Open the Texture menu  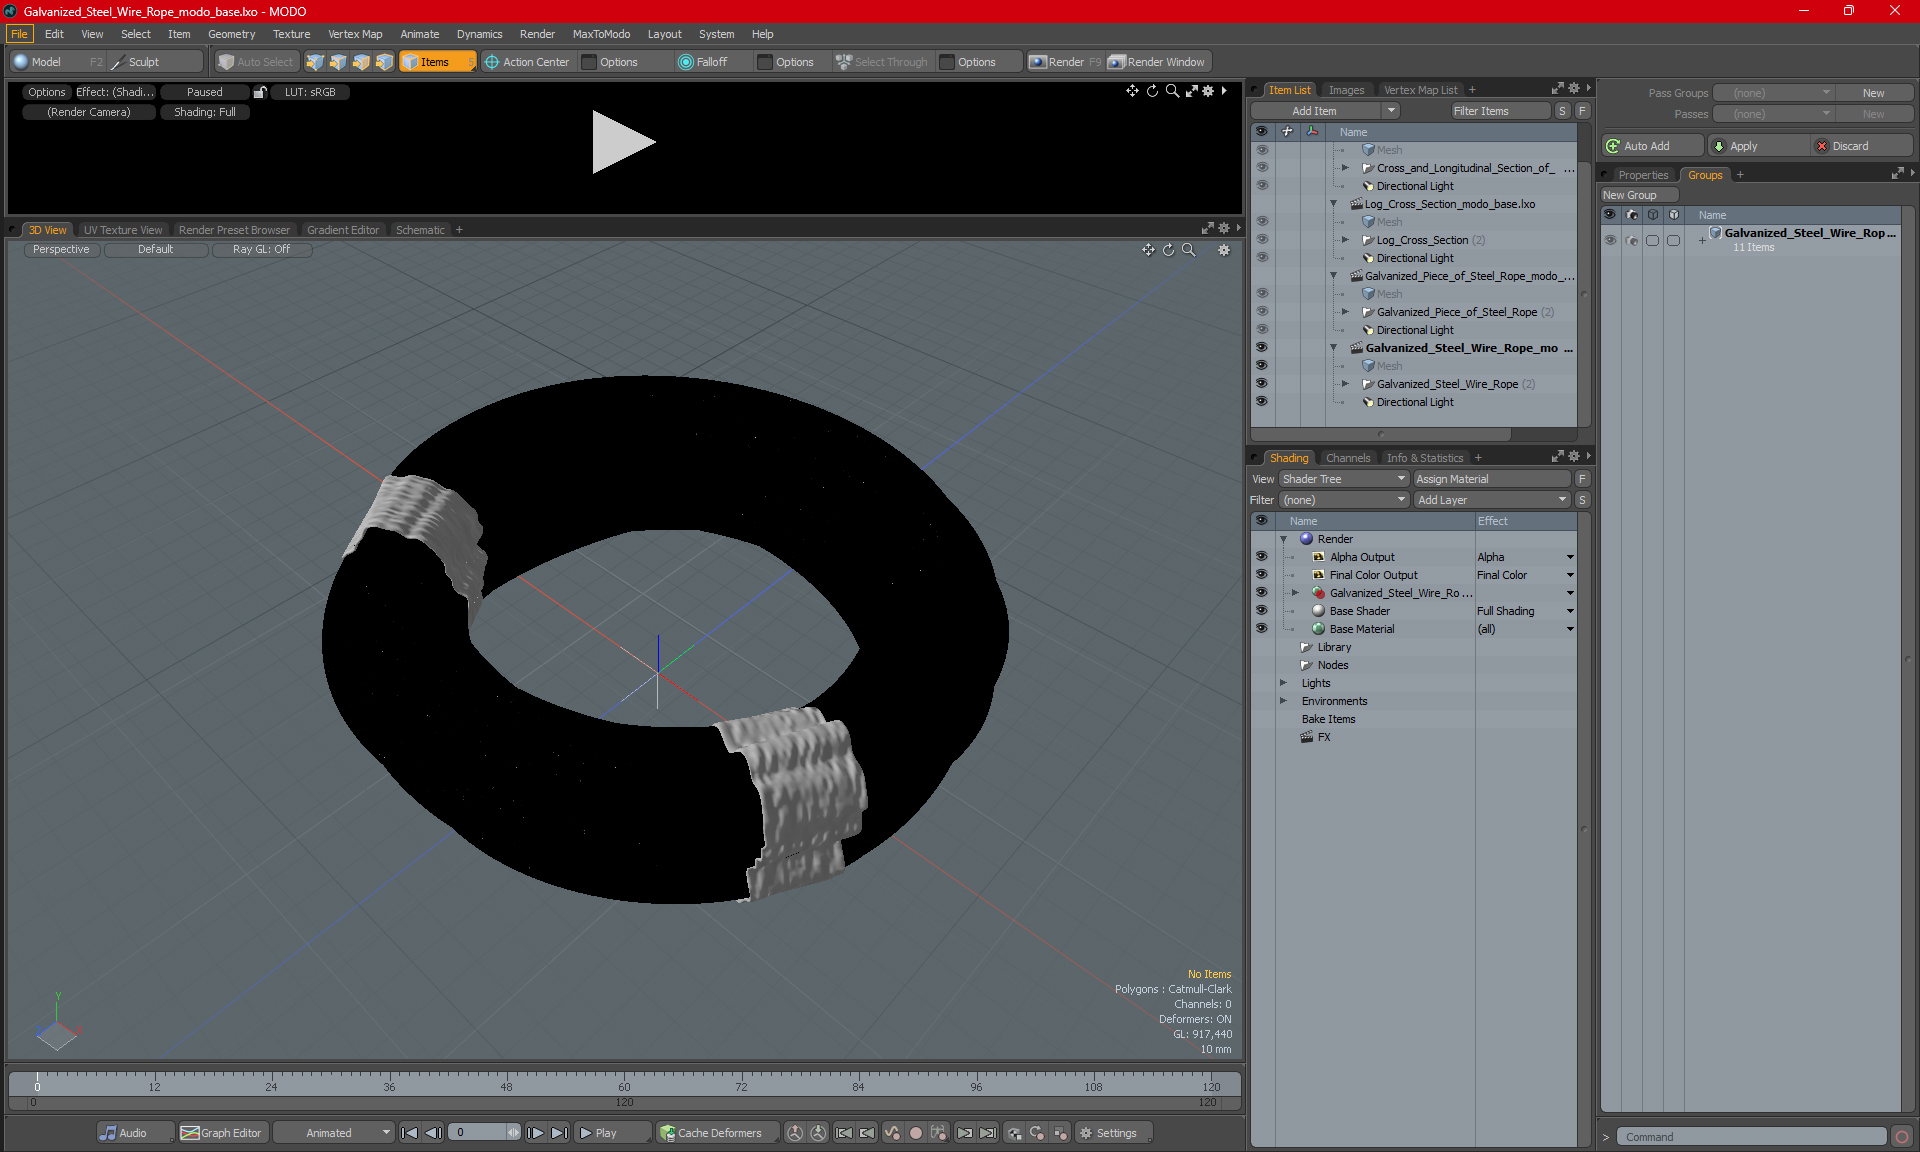tap(291, 34)
